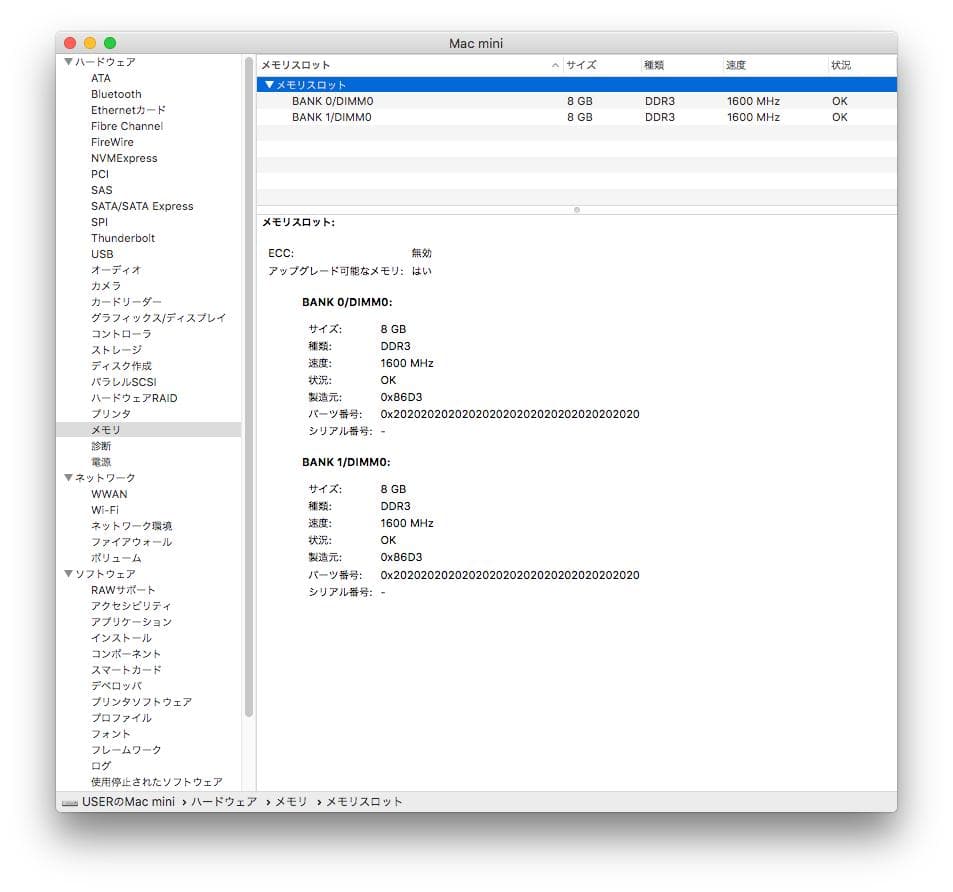Select プロファイル in the sidebar
This screenshot has width=953, height=892.
click(121, 718)
